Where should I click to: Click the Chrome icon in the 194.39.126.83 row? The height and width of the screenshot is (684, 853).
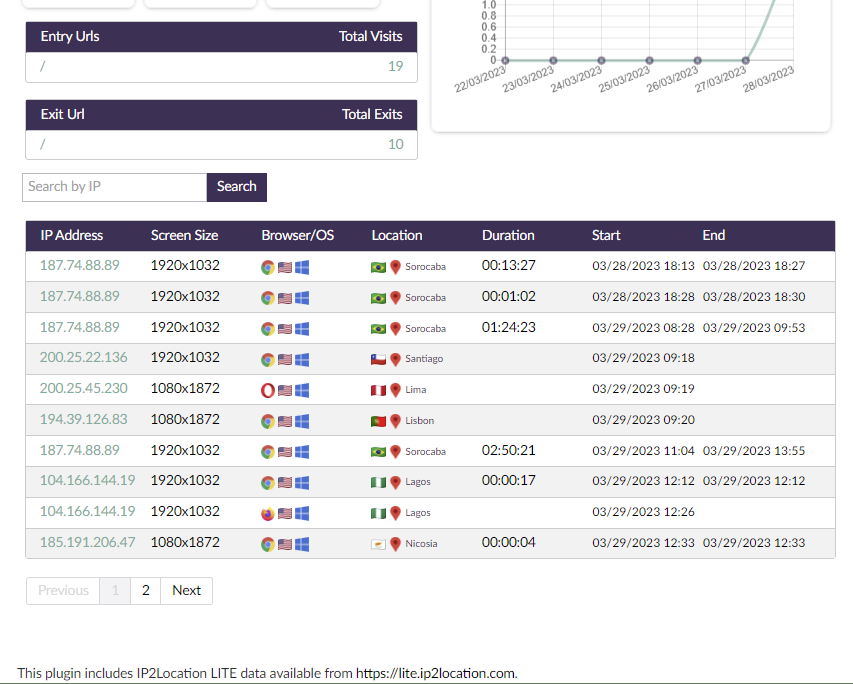[x=268, y=421]
